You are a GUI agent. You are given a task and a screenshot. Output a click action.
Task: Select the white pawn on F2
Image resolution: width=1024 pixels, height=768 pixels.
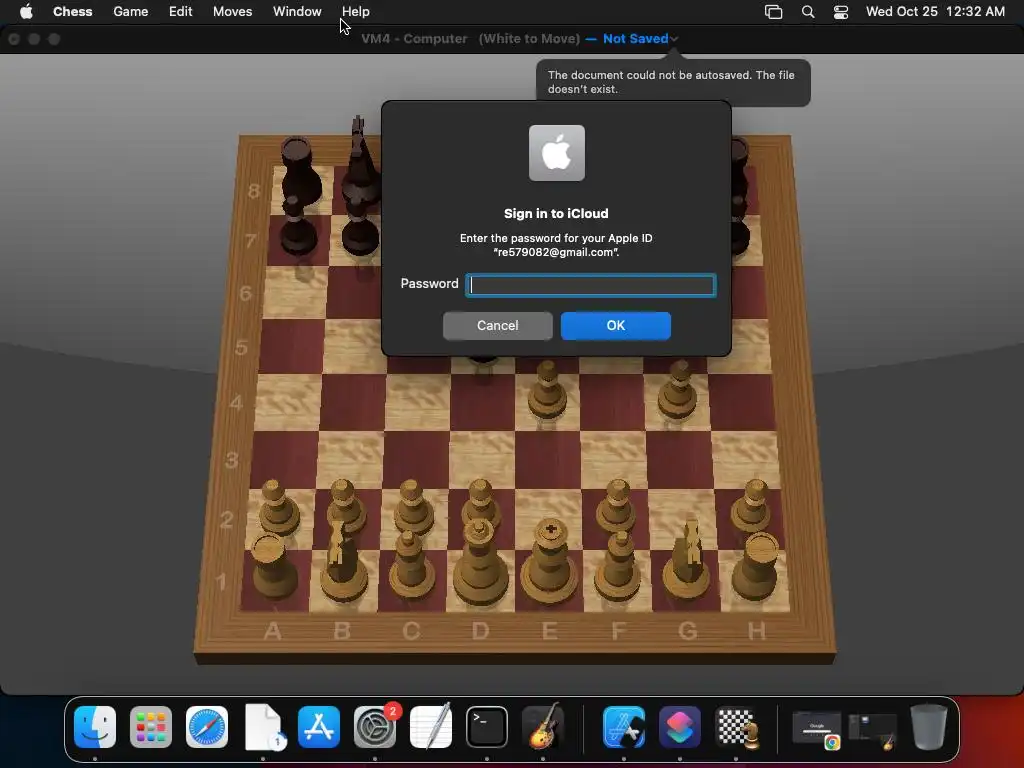coord(617,507)
